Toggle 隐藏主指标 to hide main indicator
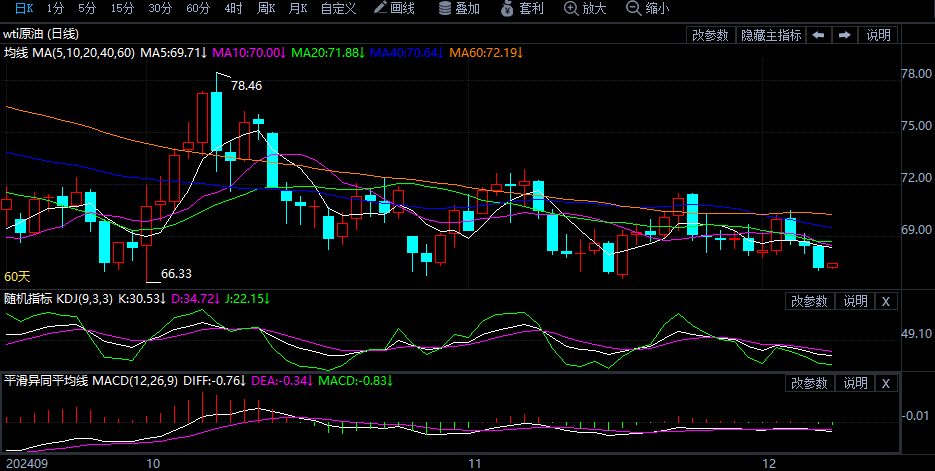 click(x=770, y=35)
